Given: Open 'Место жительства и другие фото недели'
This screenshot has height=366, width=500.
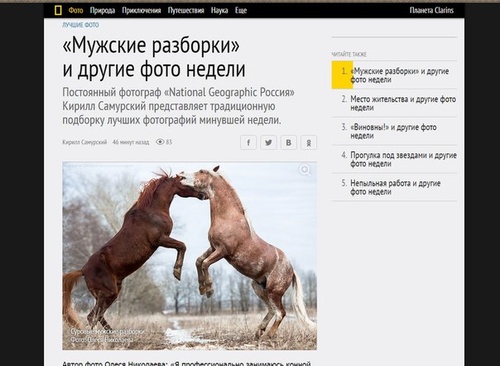Looking at the screenshot, I should (403, 103).
